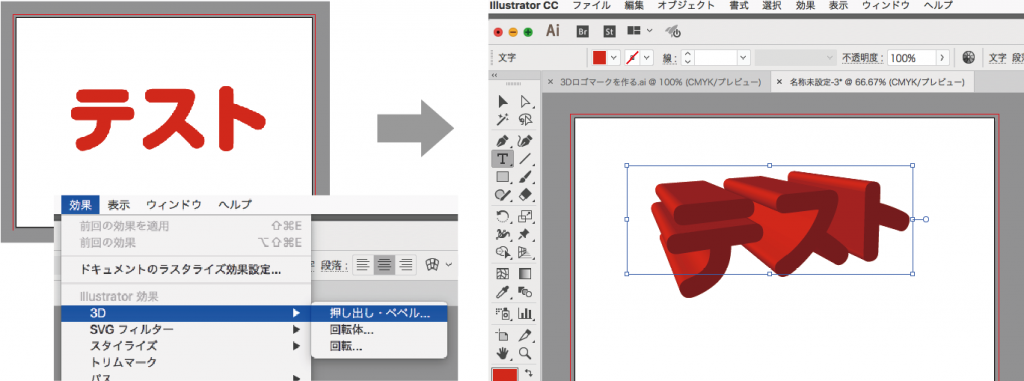This screenshot has width=1024, height=381.
Task: Select the Pen tool
Action: [502, 141]
